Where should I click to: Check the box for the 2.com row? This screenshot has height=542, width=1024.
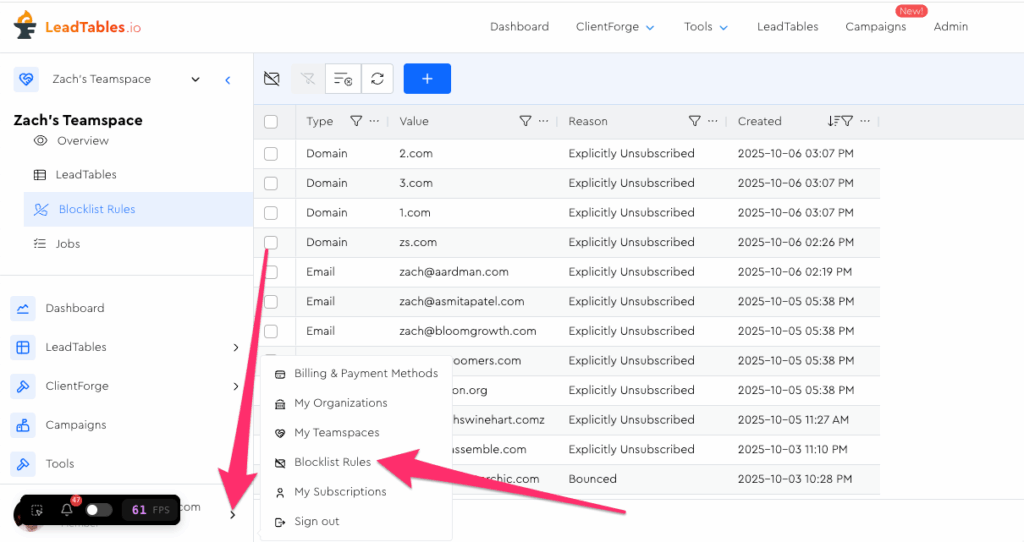pos(271,154)
